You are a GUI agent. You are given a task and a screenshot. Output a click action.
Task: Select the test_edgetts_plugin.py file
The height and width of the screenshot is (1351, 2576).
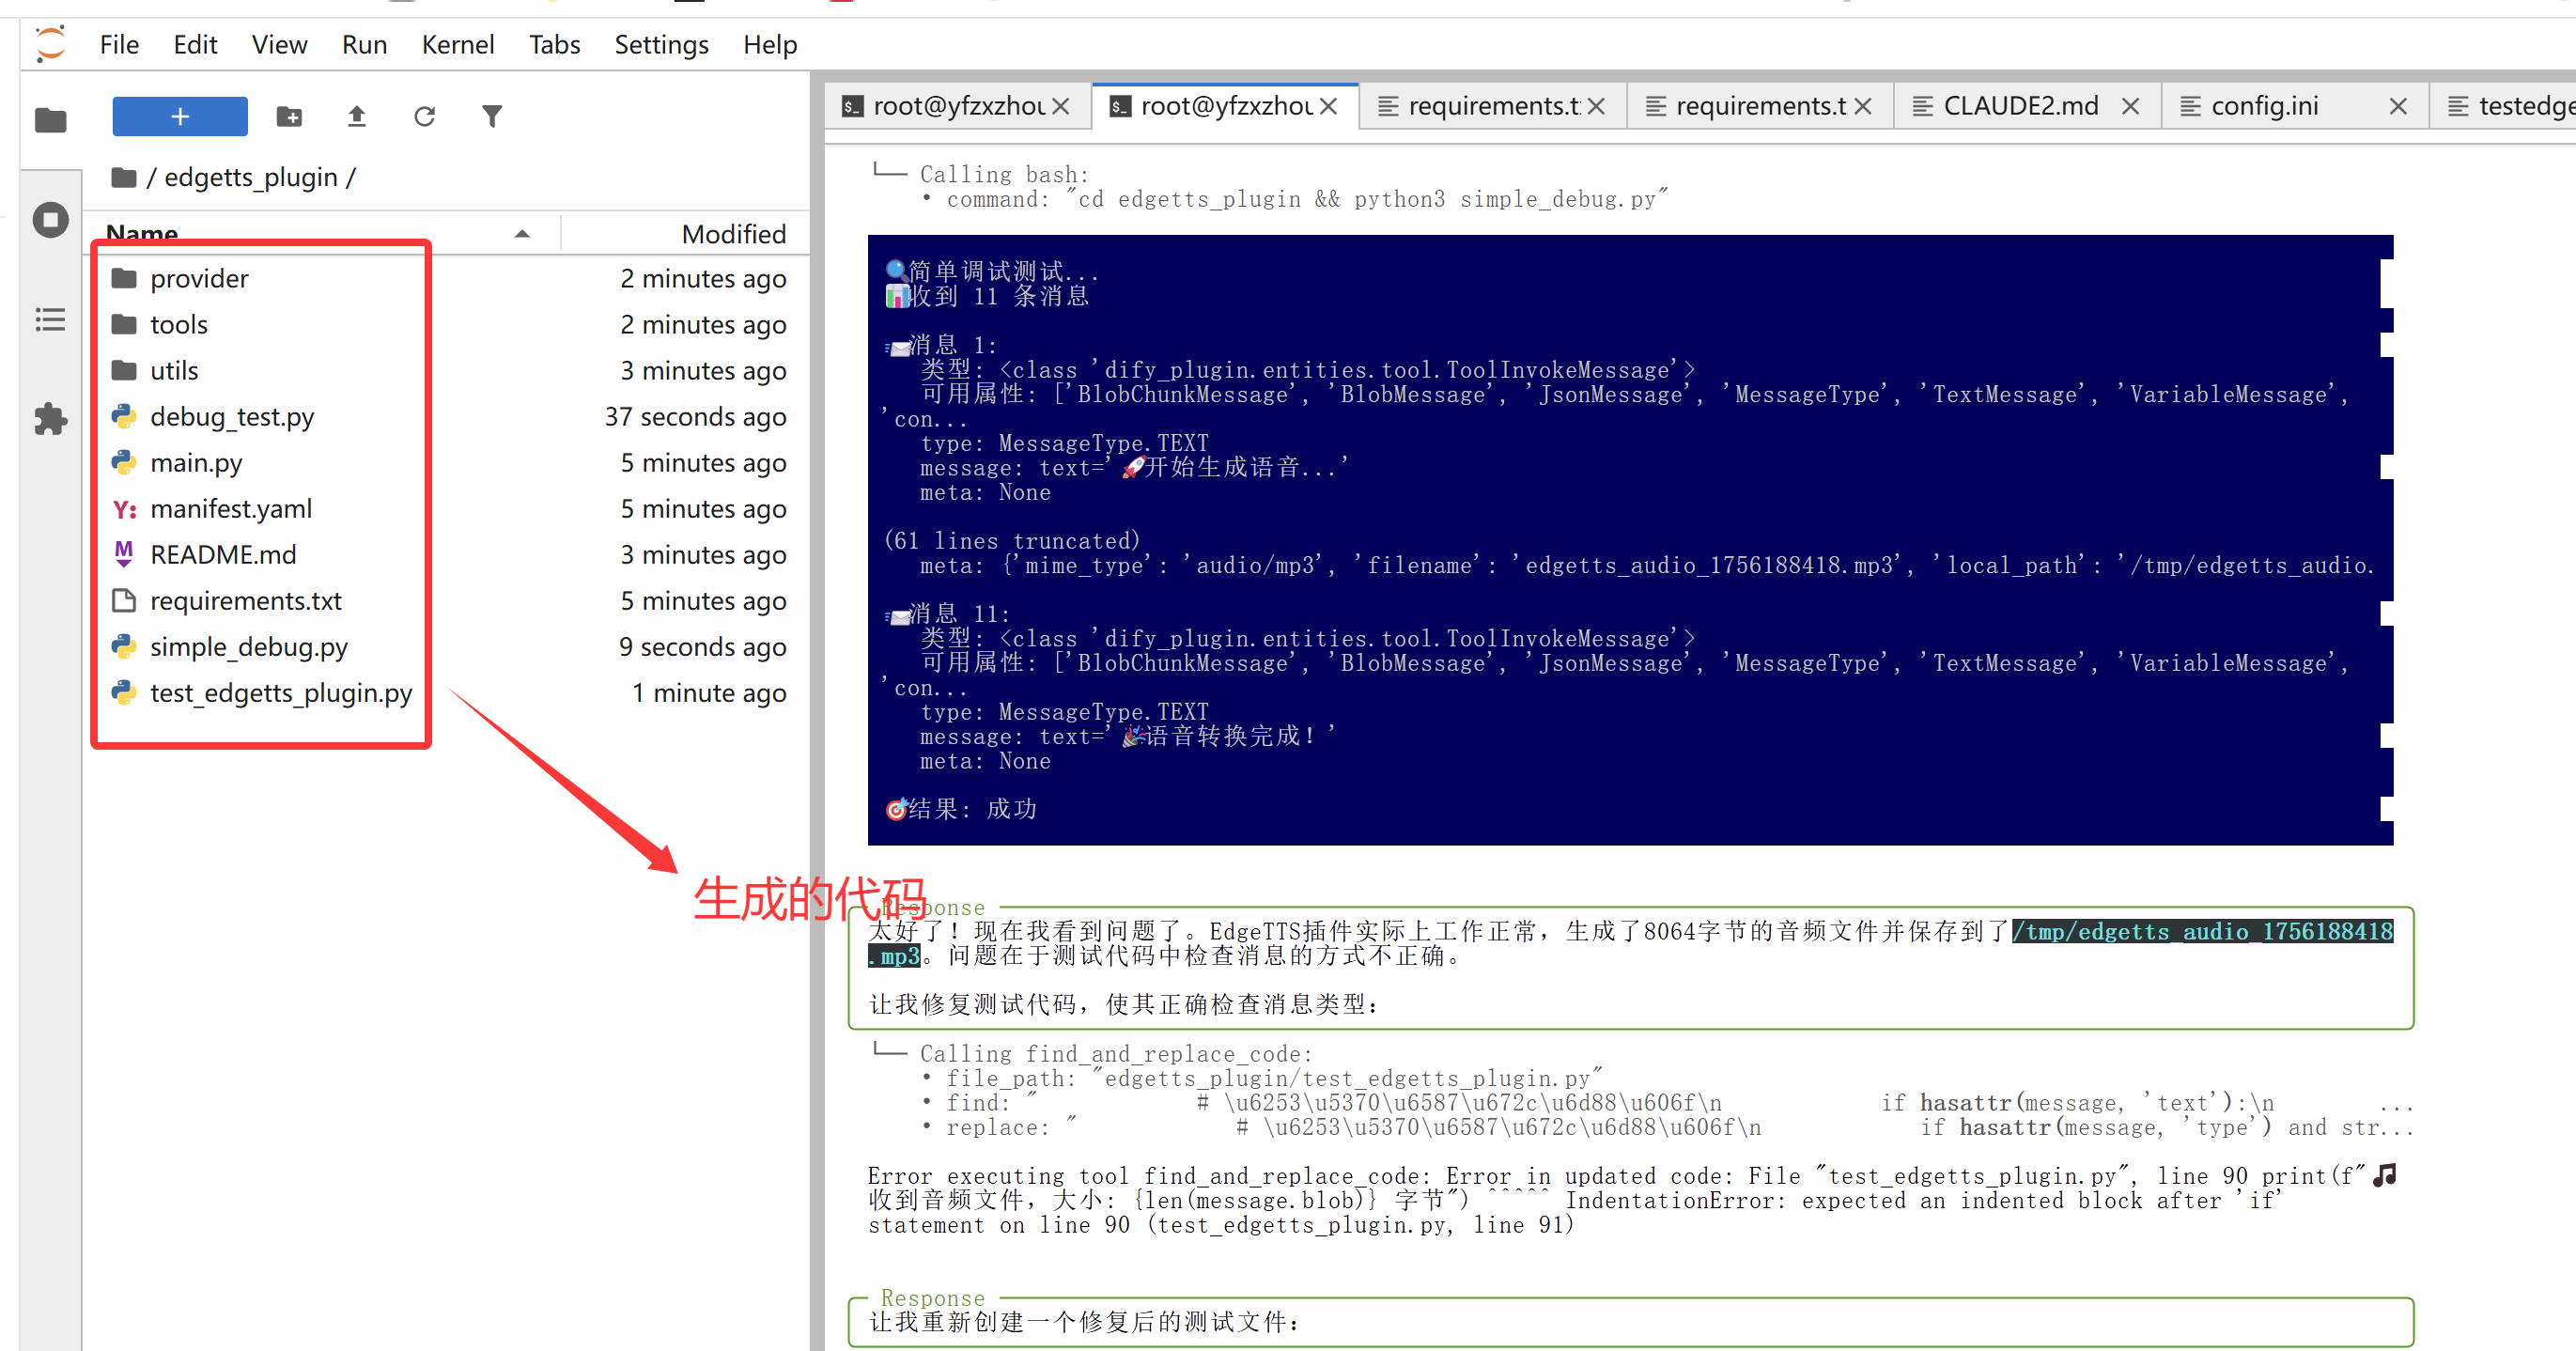(x=281, y=692)
